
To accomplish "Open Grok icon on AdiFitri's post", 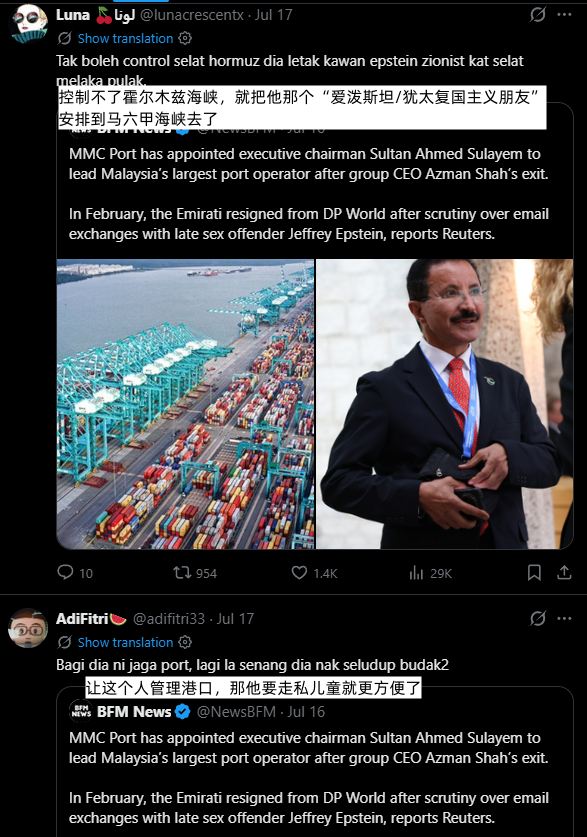I will [537, 619].
